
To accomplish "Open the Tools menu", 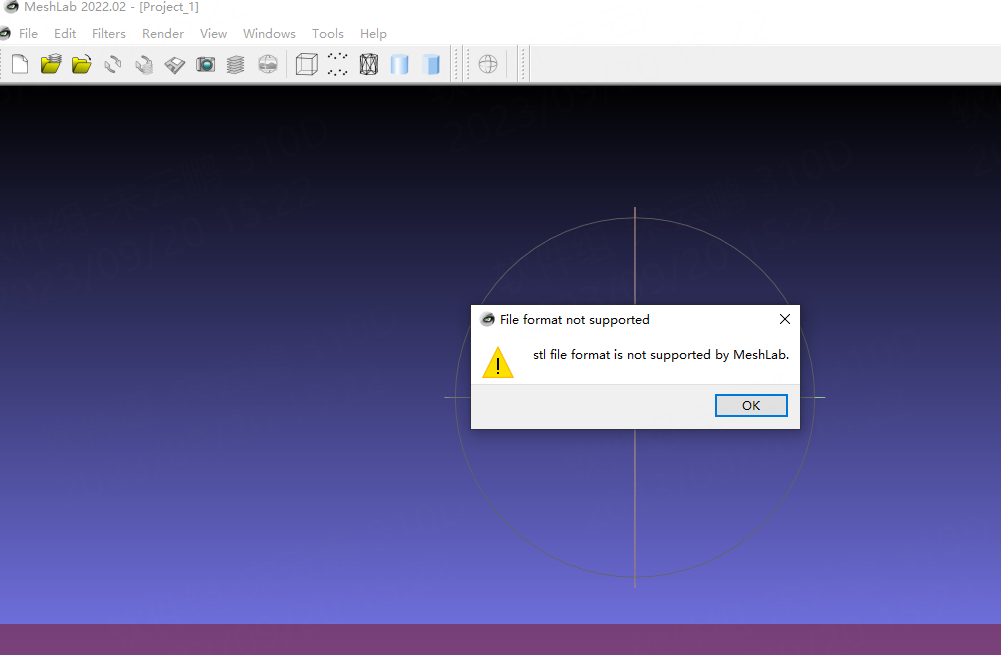I will [x=327, y=33].
